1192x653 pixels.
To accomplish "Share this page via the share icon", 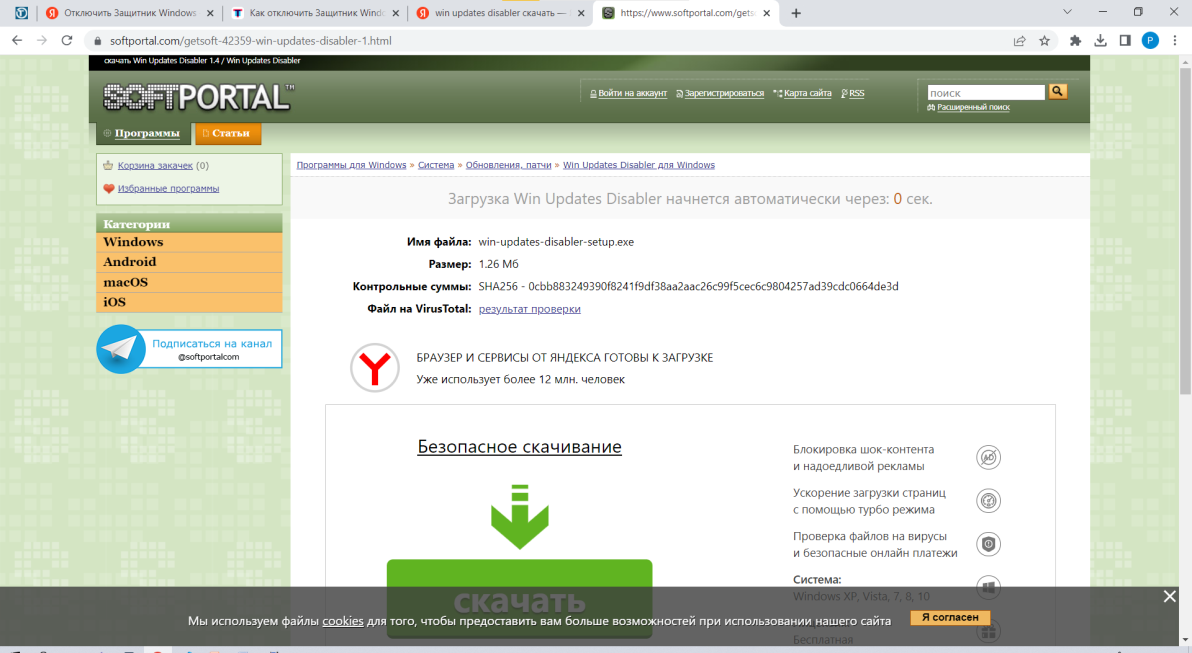I will [x=1019, y=41].
